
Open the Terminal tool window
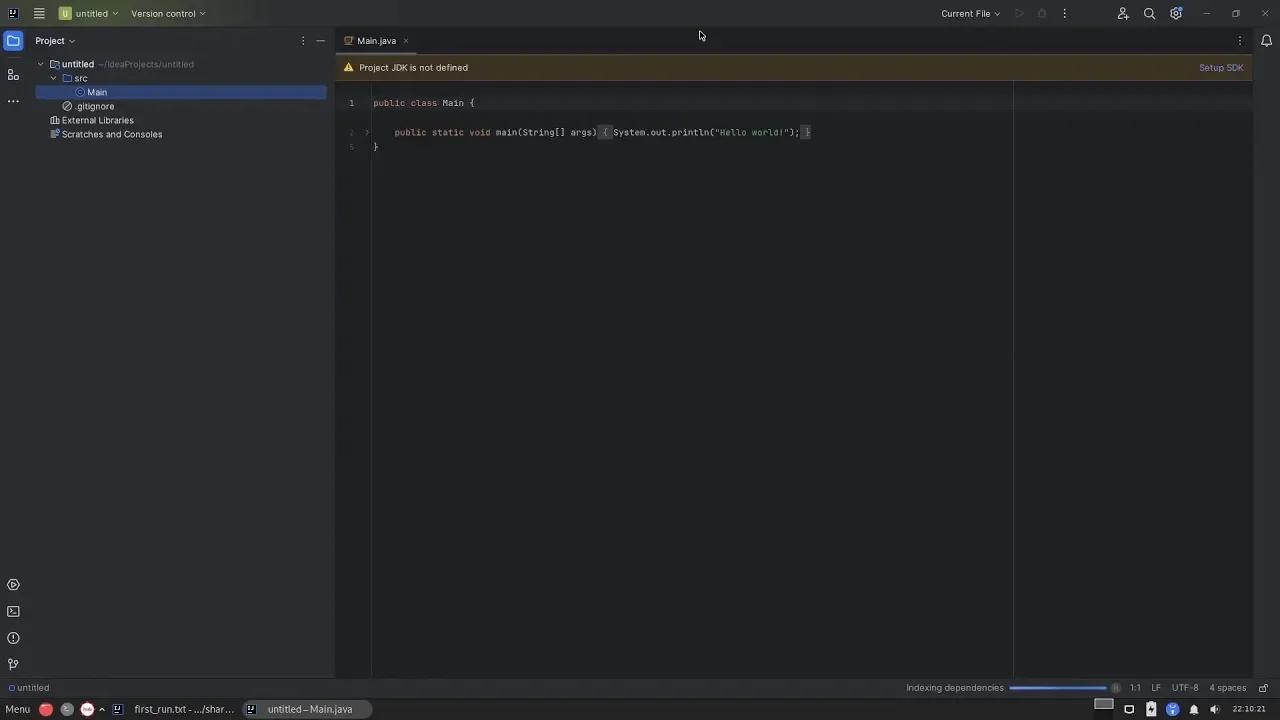tap(13, 611)
